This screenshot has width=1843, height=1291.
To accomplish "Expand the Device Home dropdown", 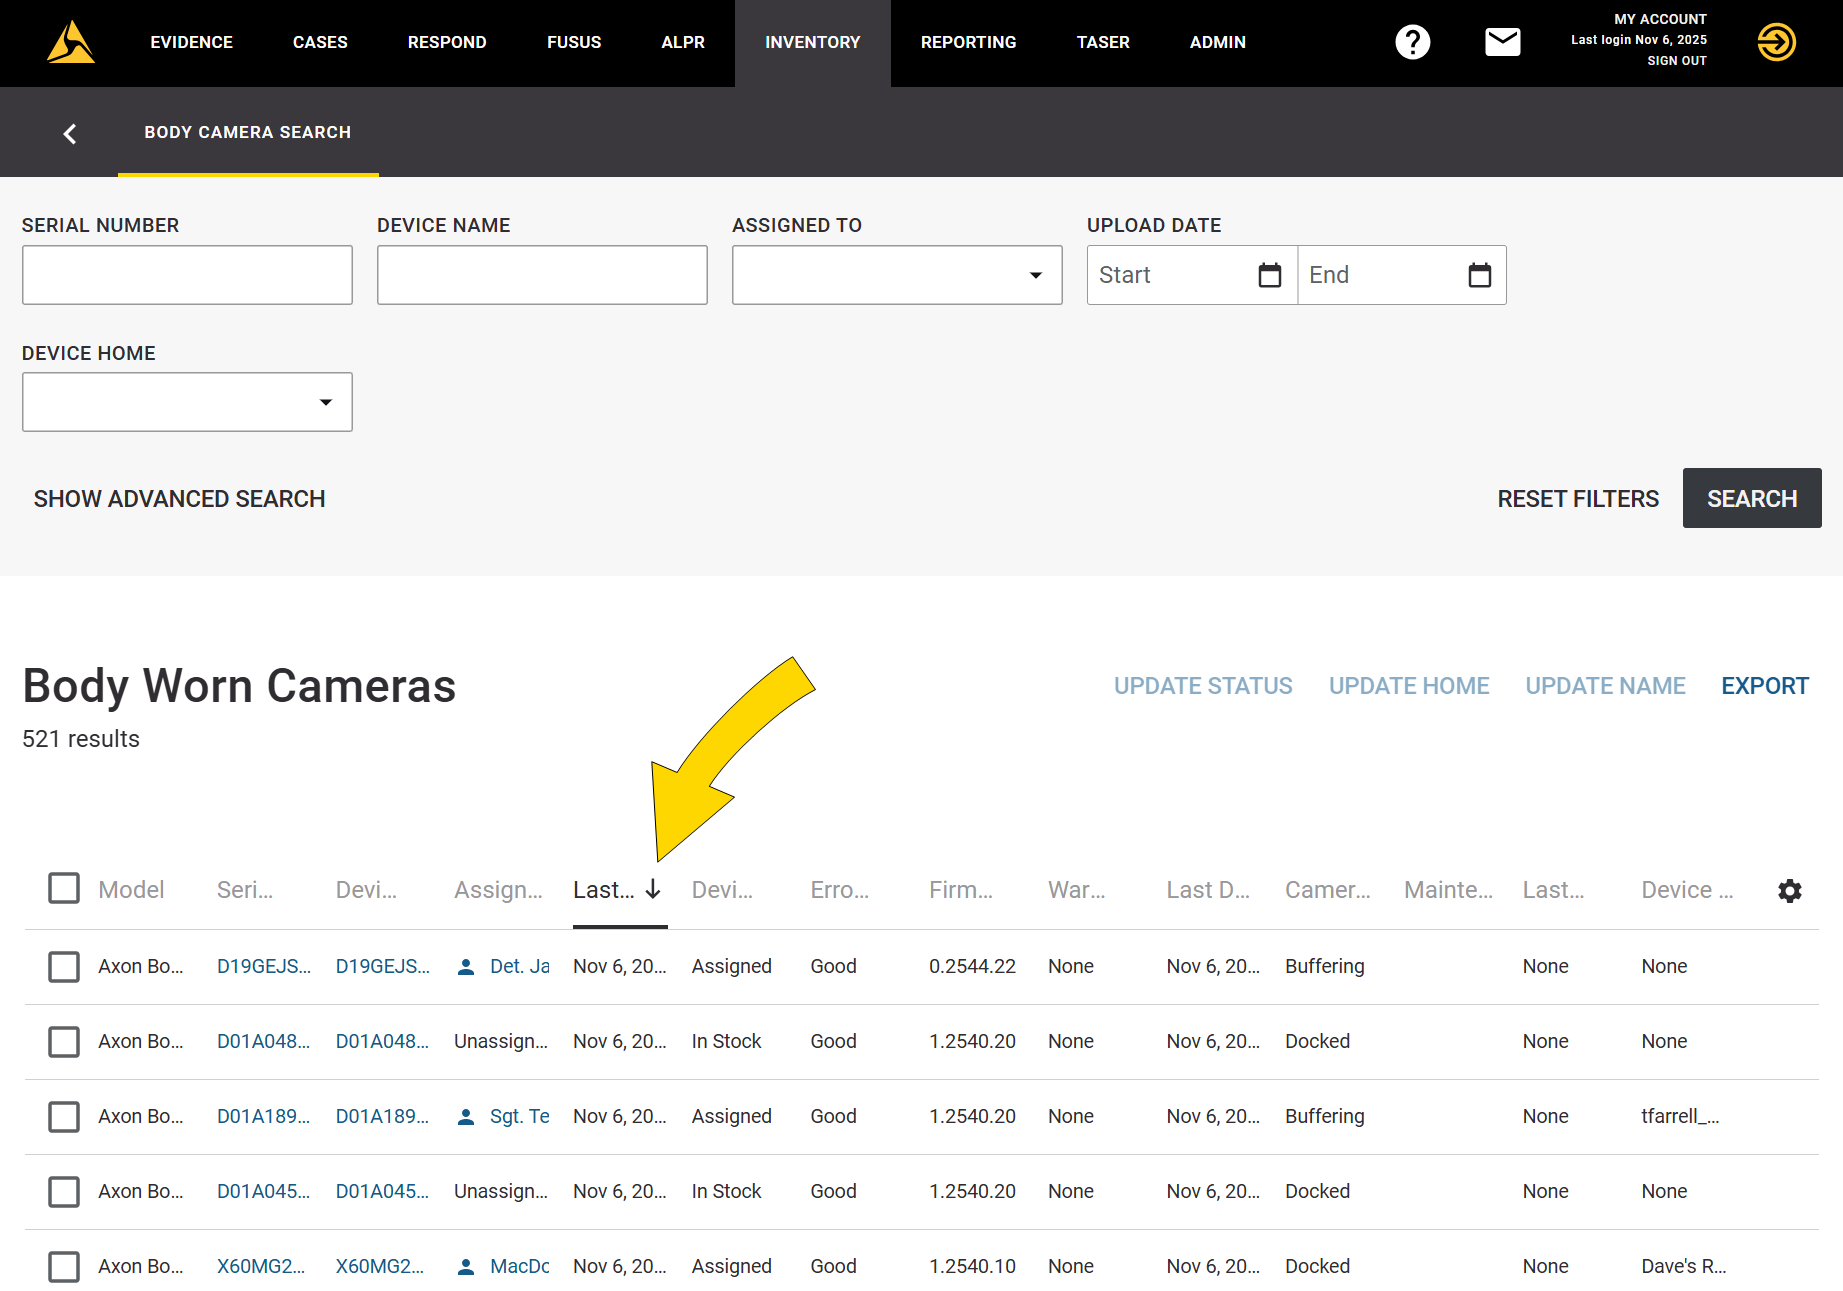I will coord(325,402).
